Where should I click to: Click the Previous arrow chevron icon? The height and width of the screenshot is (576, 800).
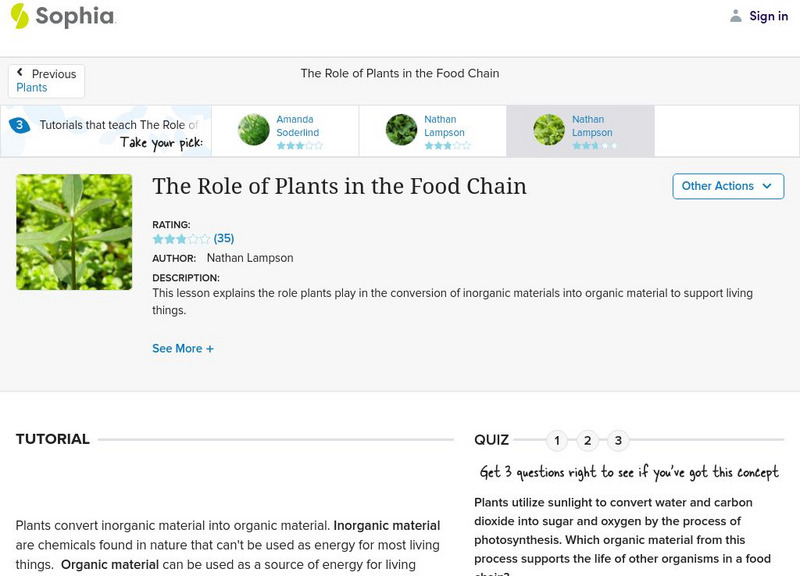20,73
